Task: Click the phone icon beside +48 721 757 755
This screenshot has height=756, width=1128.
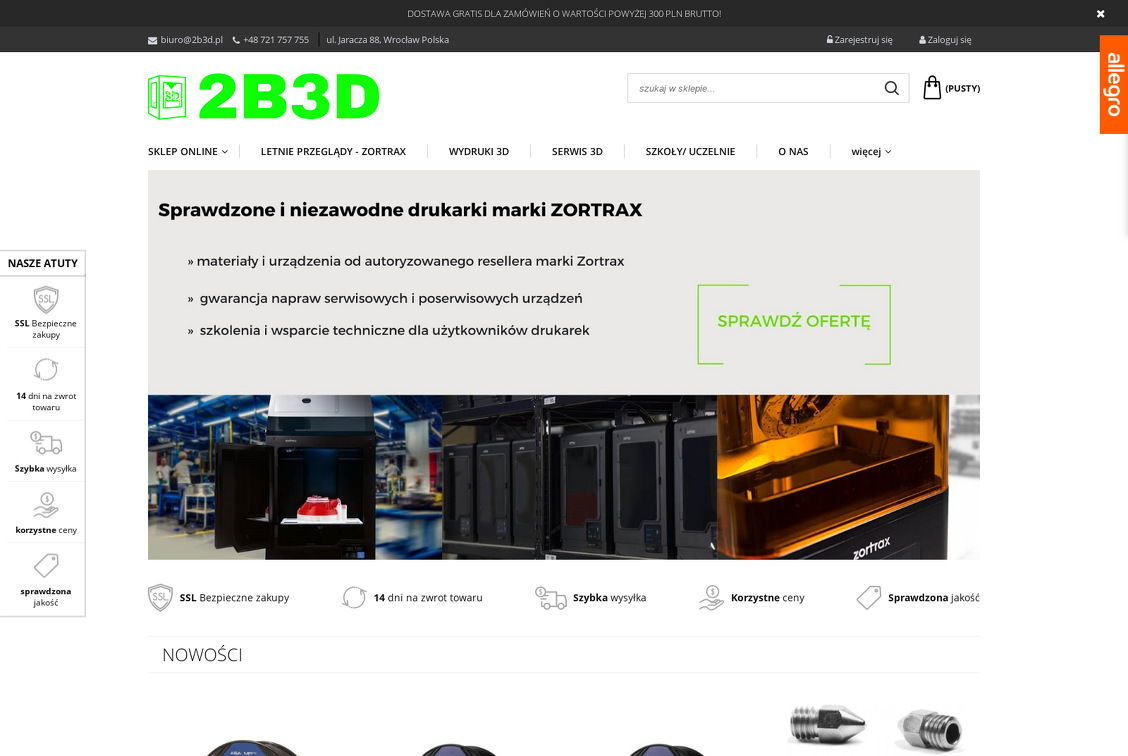Action: 236,40
